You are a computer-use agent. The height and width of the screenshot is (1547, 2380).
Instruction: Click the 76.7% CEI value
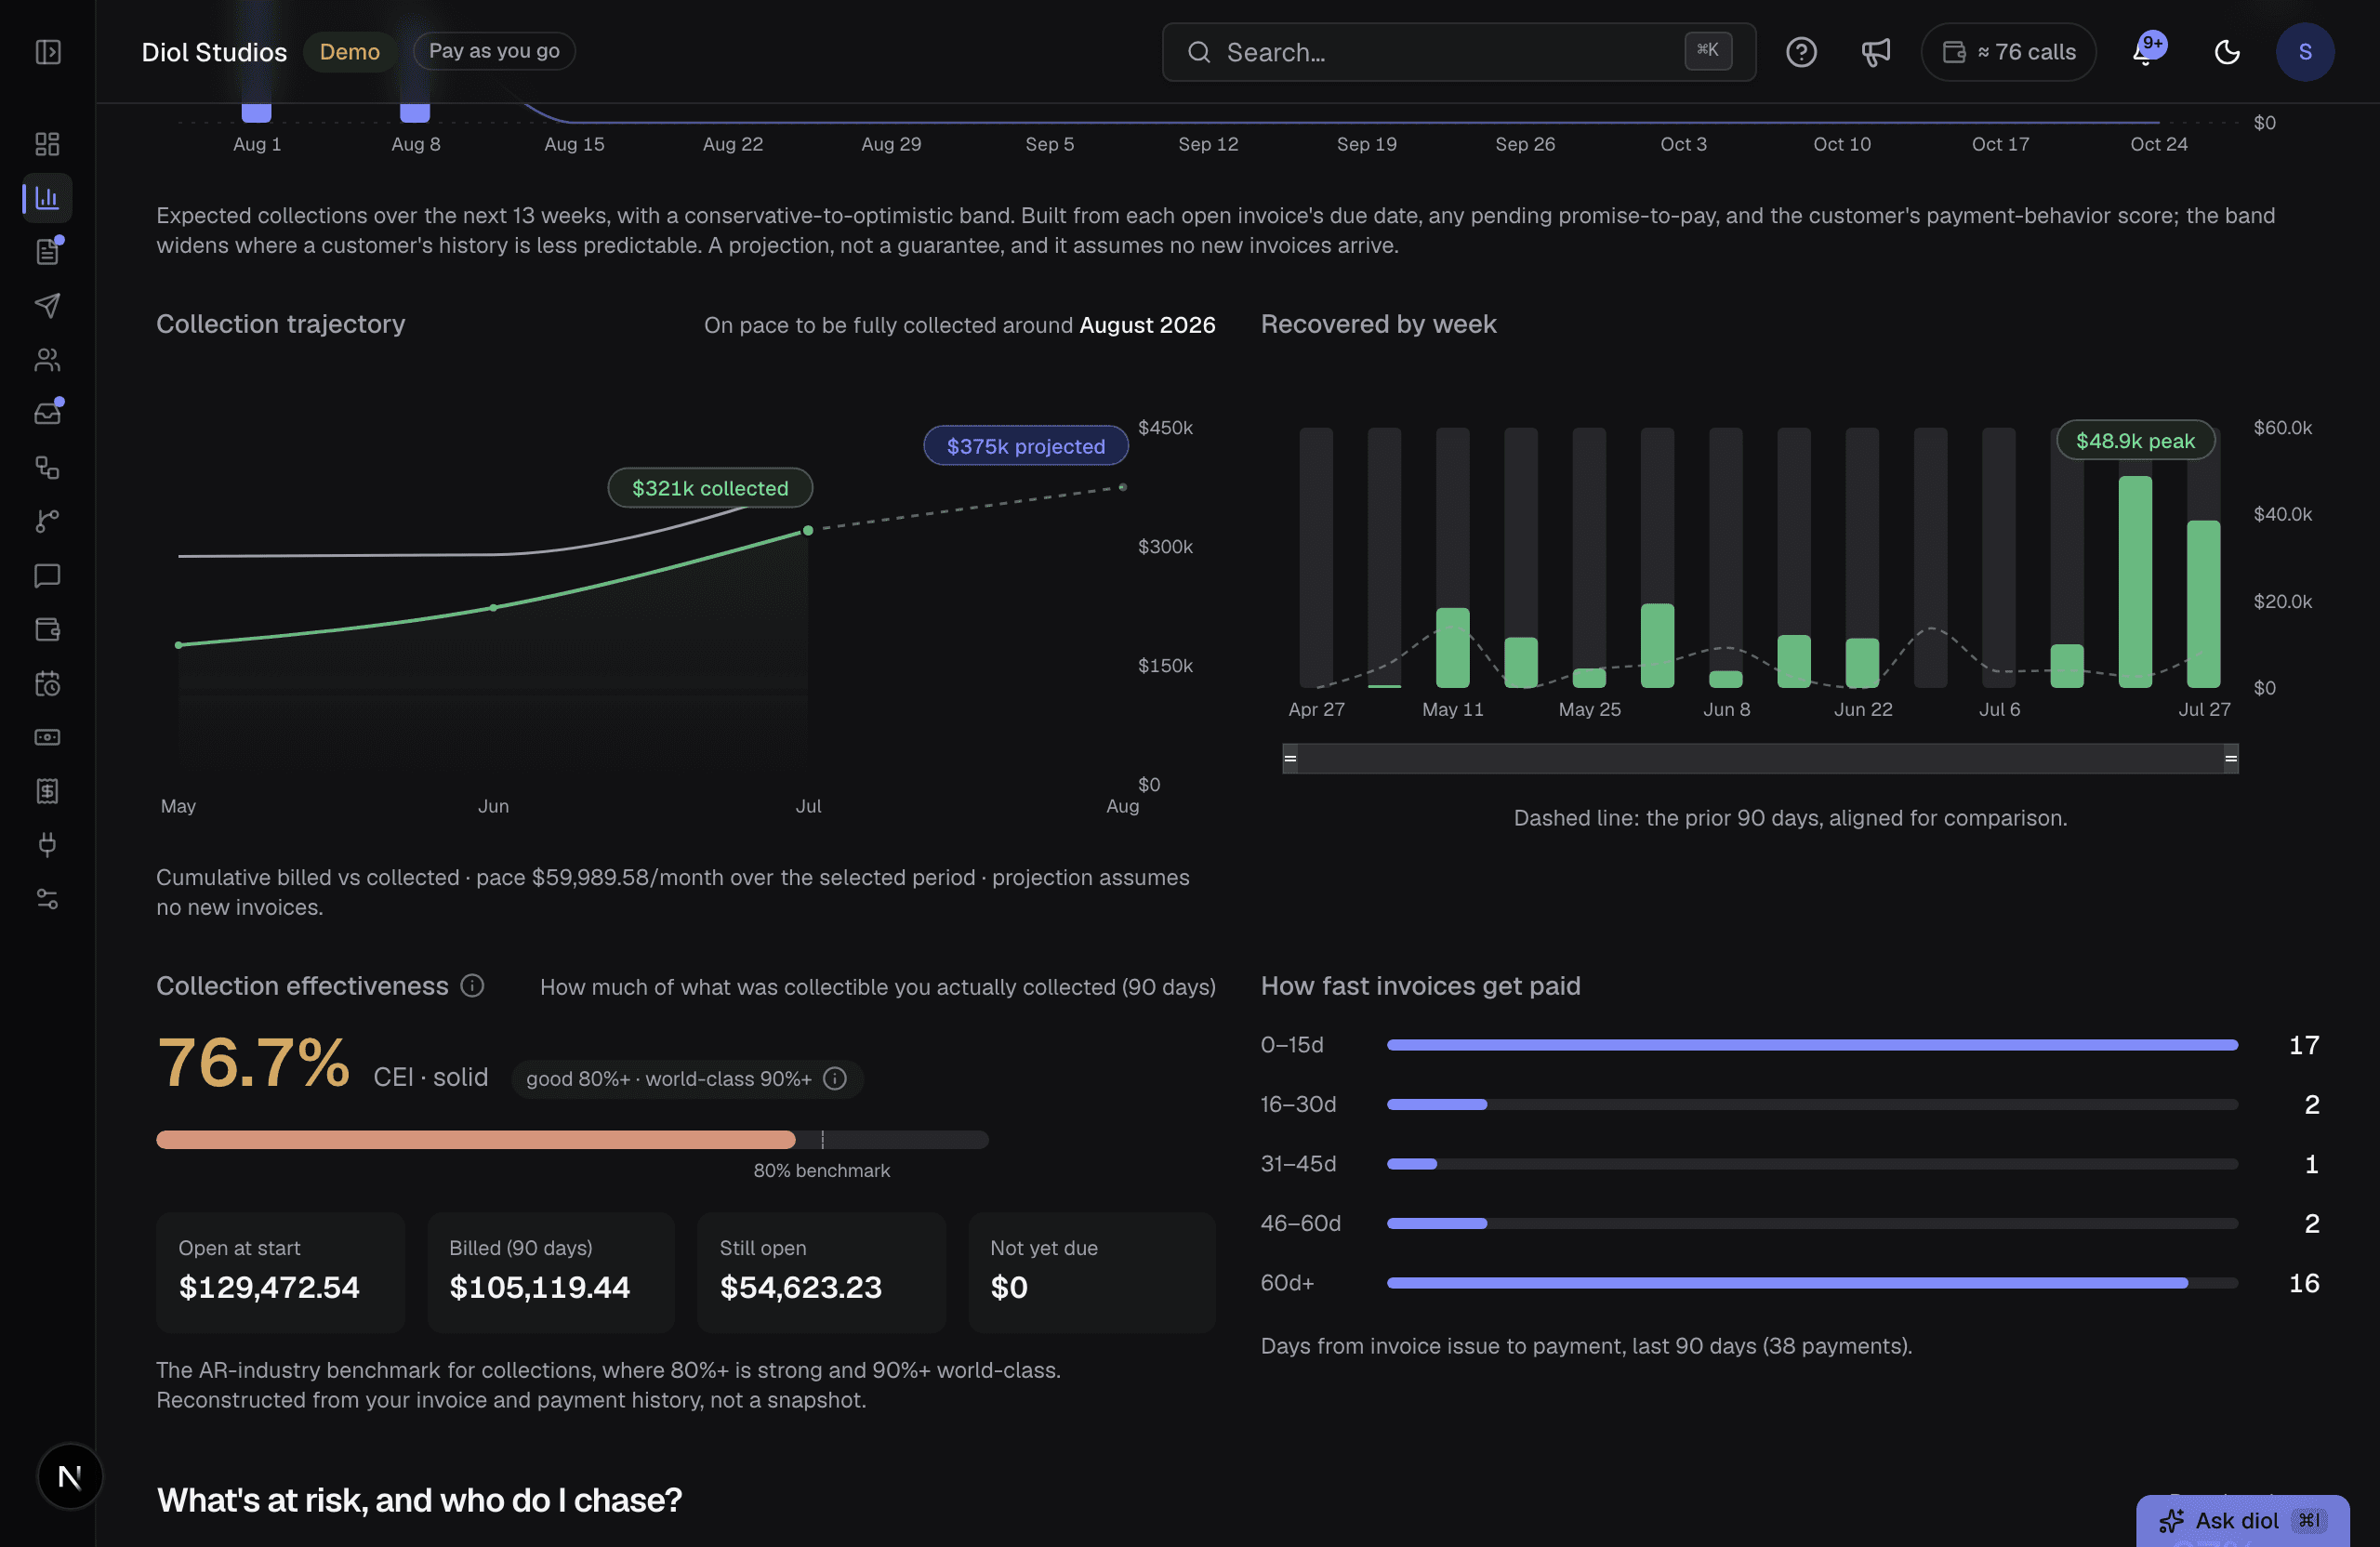[253, 1062]
